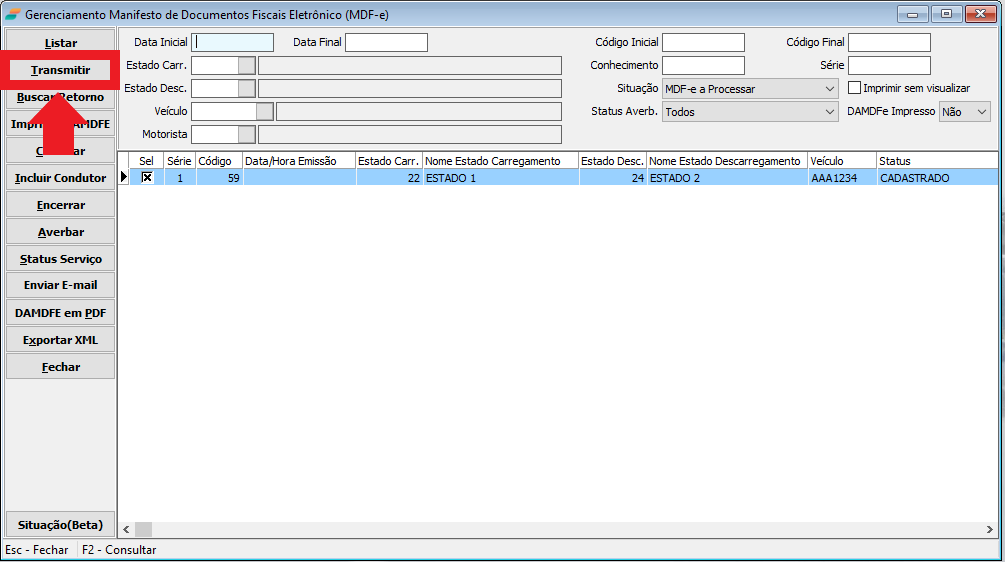
Task: Click the Estado Carr. lookup button
Action: click(x=246, y=66)
